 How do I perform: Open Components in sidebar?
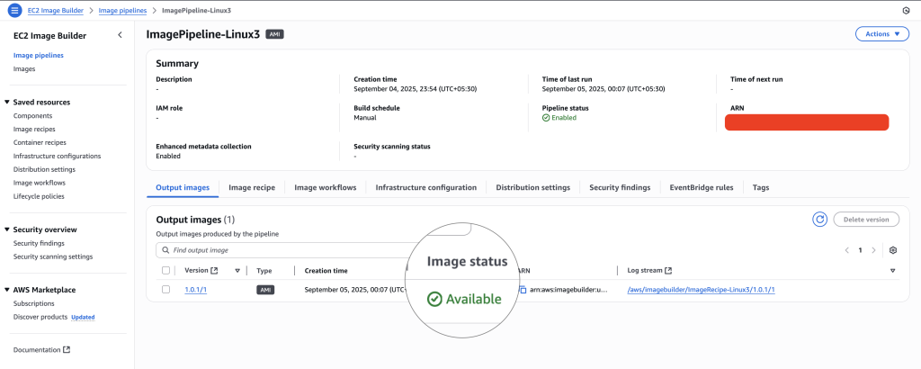[x=32, y=116]
